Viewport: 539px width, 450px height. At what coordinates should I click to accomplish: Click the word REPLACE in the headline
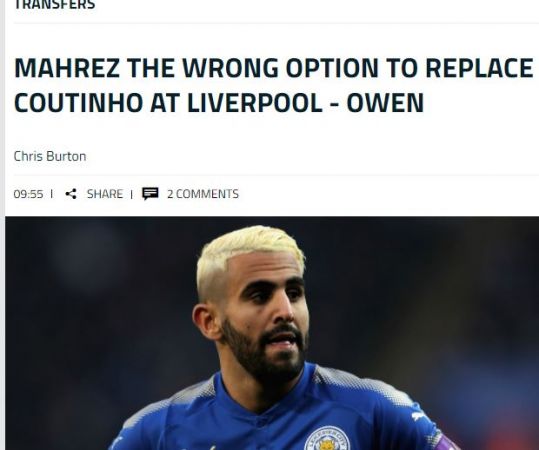[479, 68]
